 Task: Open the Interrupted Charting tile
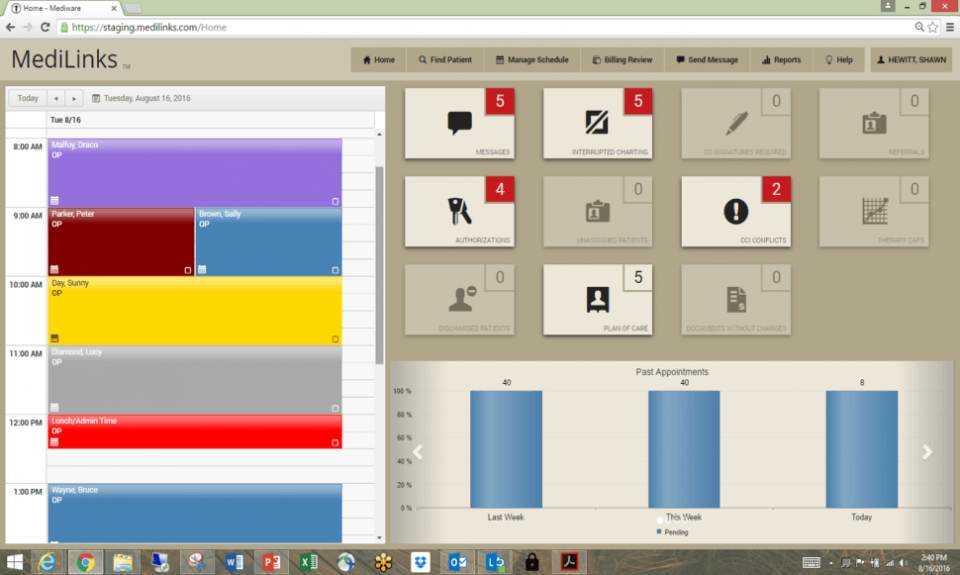click(597, 124)
